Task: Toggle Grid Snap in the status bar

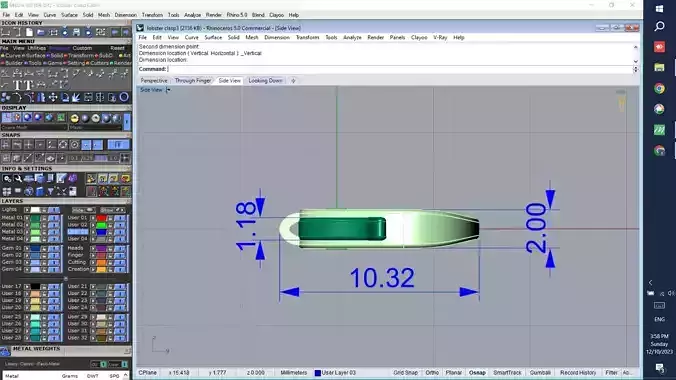Action: (405, 373)
